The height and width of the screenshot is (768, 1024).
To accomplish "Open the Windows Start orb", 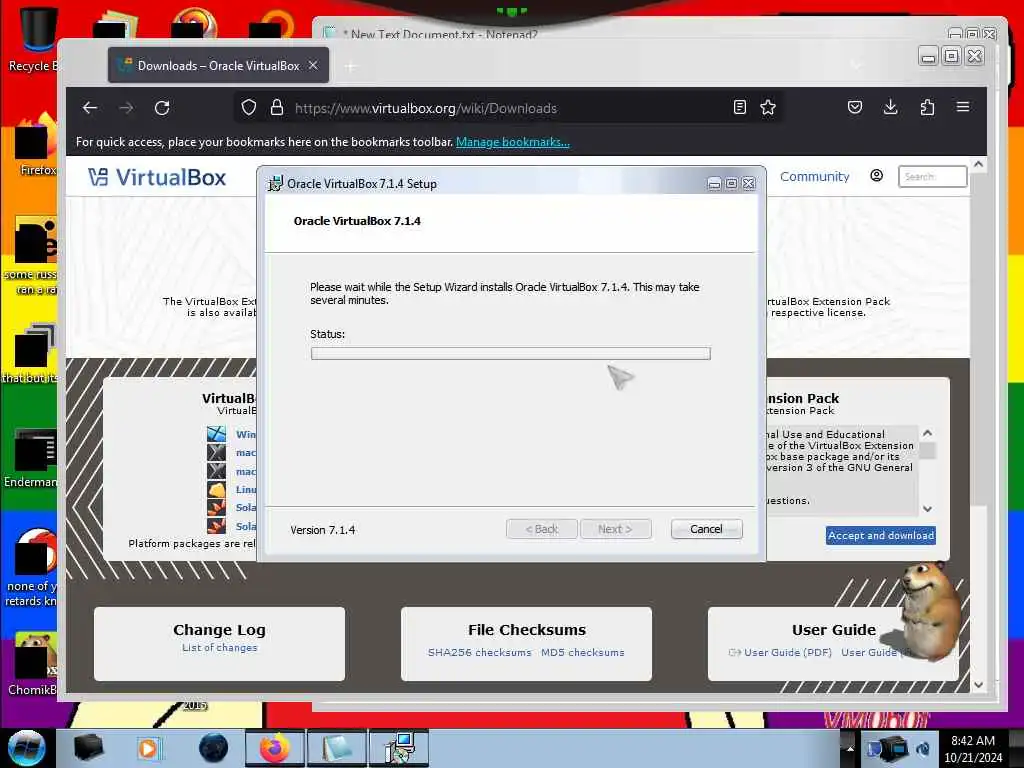I will pos(27,748).
